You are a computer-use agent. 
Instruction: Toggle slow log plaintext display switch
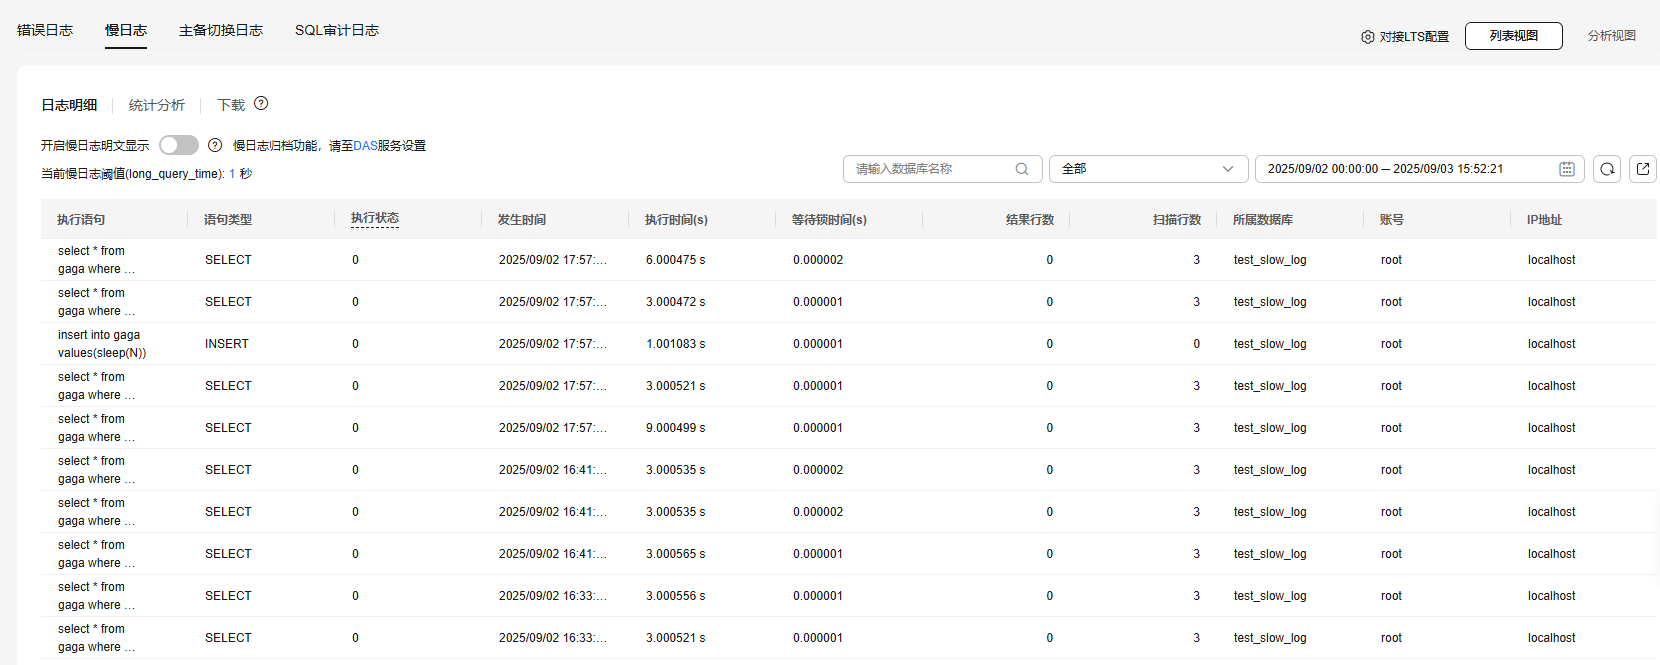[x=179, y=145]
